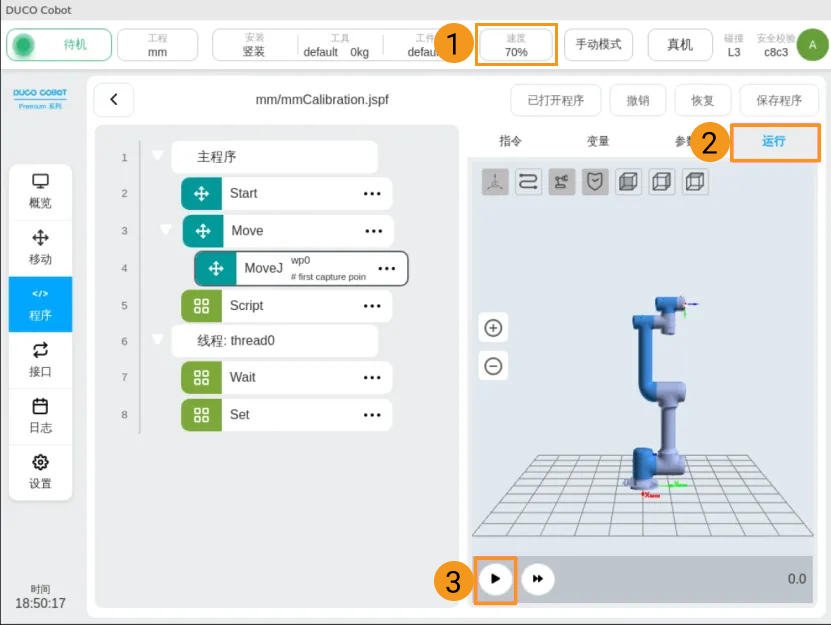The image size is (831, 625).
Task: Click the Wait node green icon
Action: pos(201,377)
